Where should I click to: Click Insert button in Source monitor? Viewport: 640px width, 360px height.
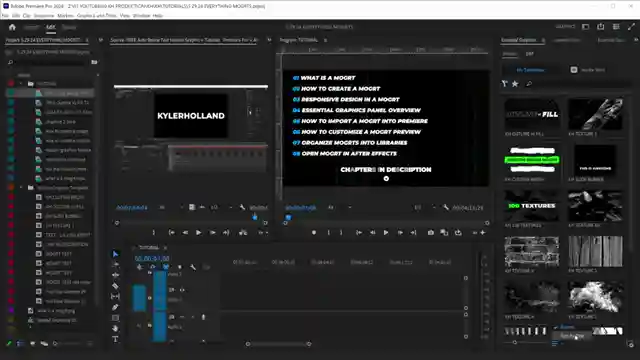click(243, 233)
